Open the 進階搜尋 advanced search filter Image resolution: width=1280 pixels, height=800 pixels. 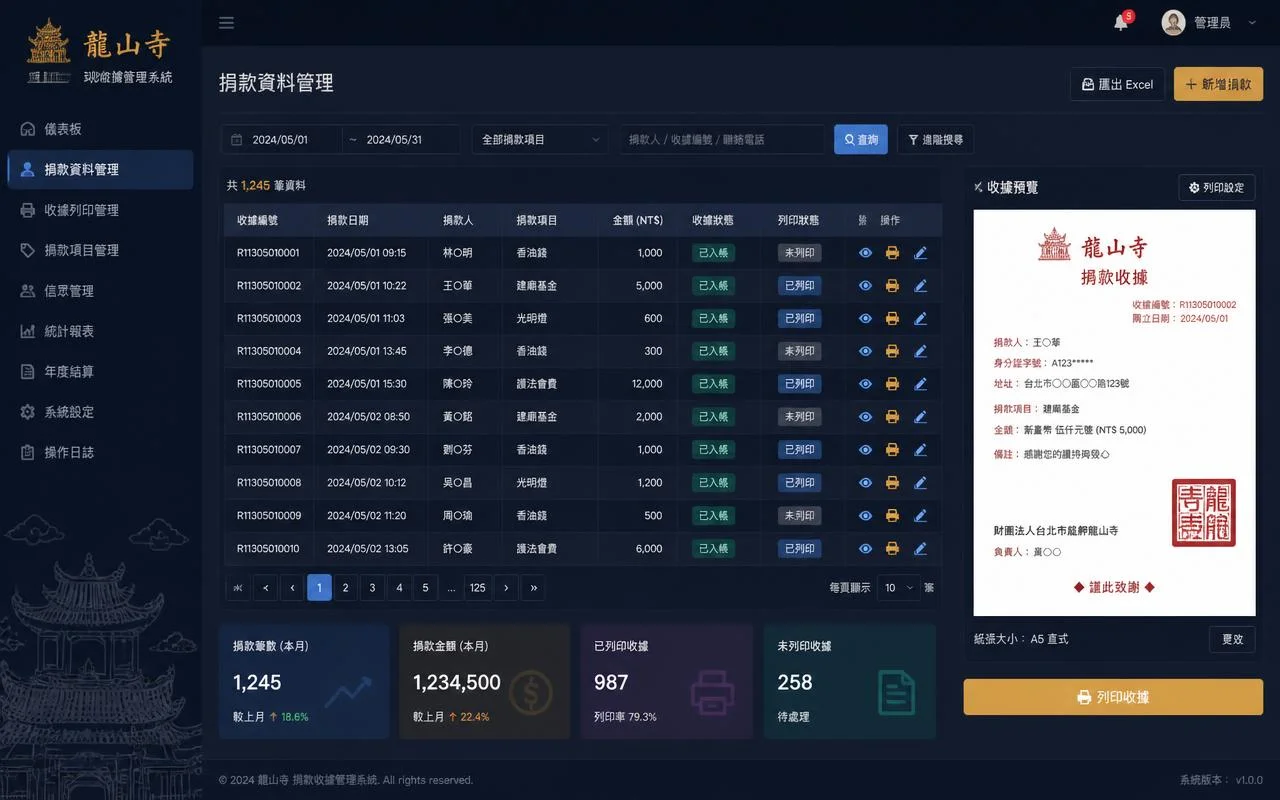click(935, 140)
